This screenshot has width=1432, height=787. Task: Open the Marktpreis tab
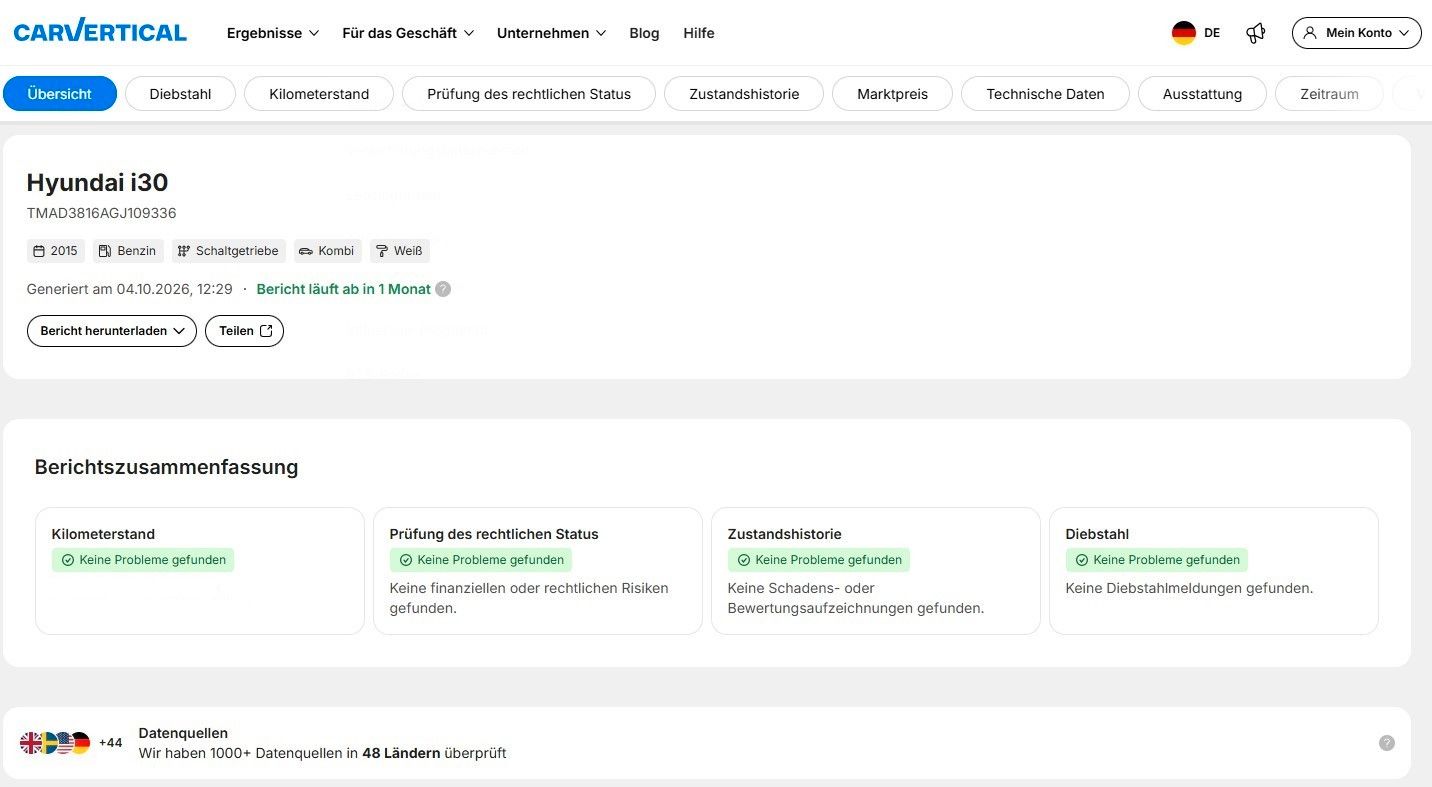[892, 94]
